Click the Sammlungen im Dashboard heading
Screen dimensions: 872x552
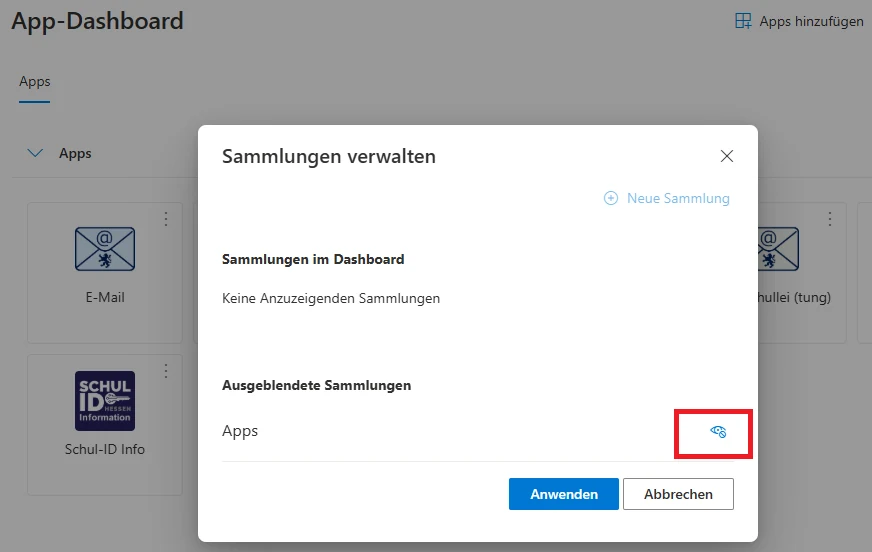pyautogui.click(x=313, y=259)
